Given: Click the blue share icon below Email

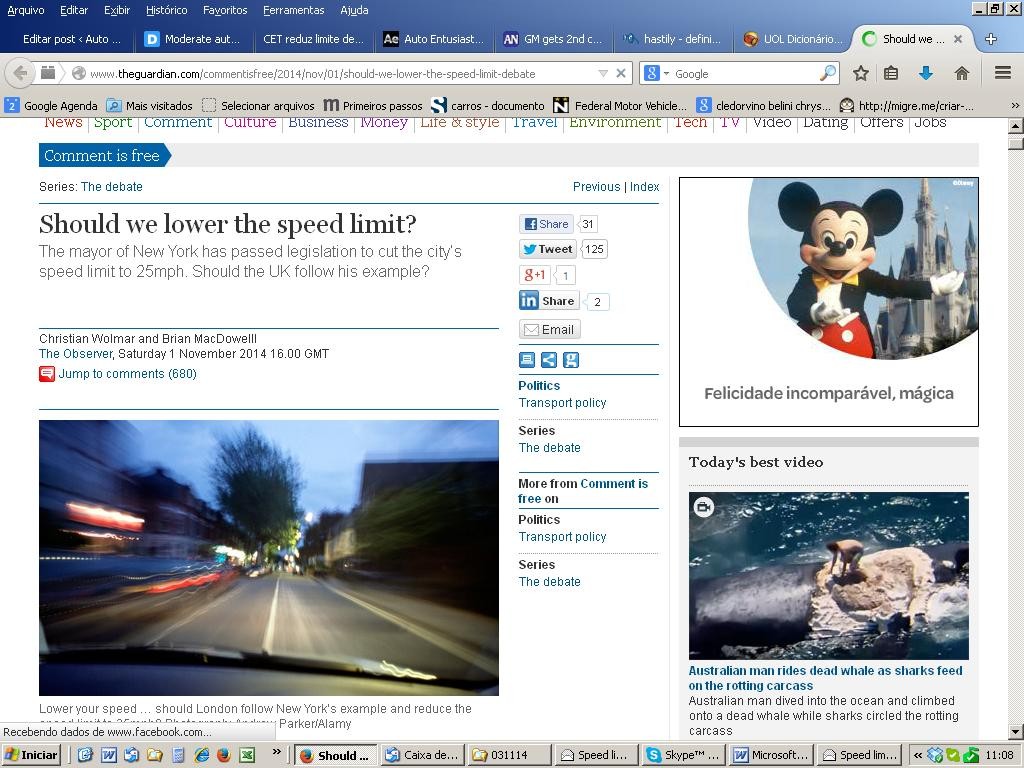Looking at the screenshot, I should pyautogui.click(x=549, y=360).
